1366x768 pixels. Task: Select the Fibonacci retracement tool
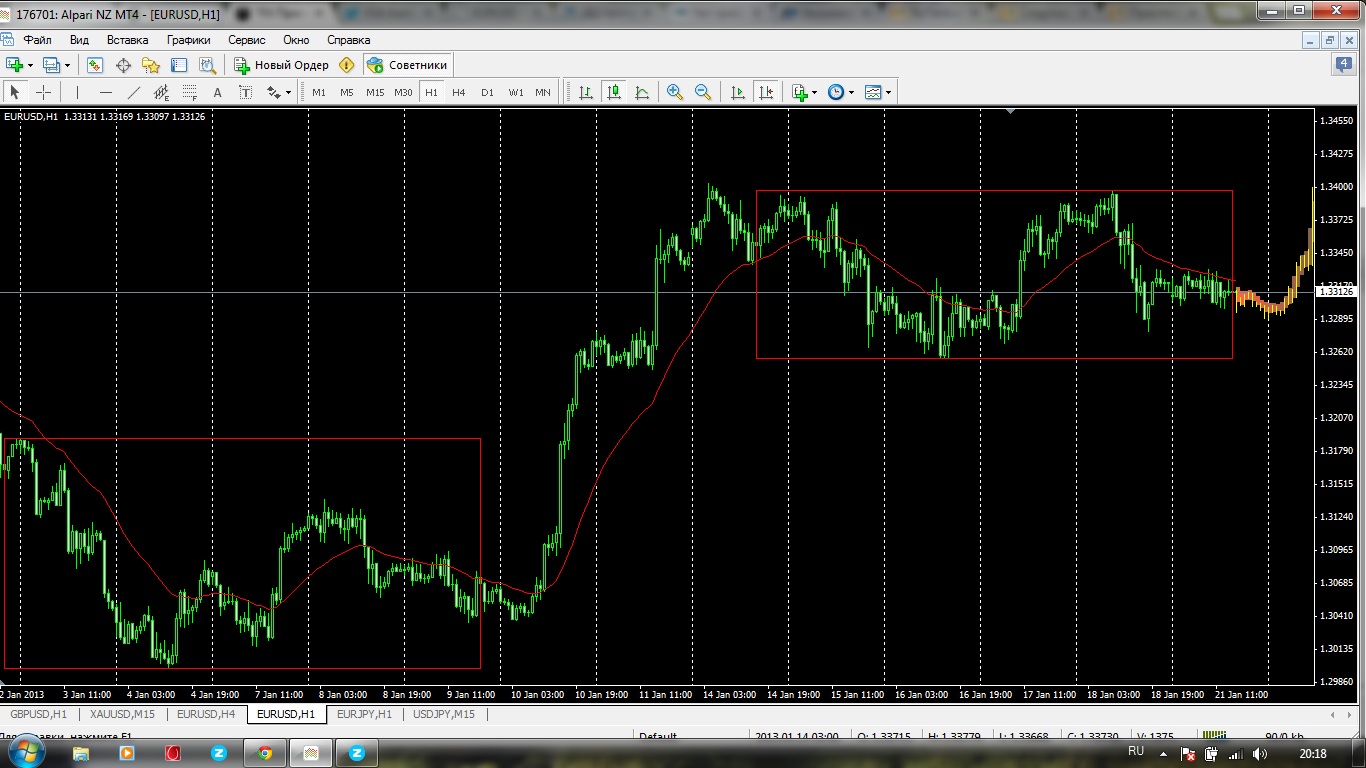[190, 92]
